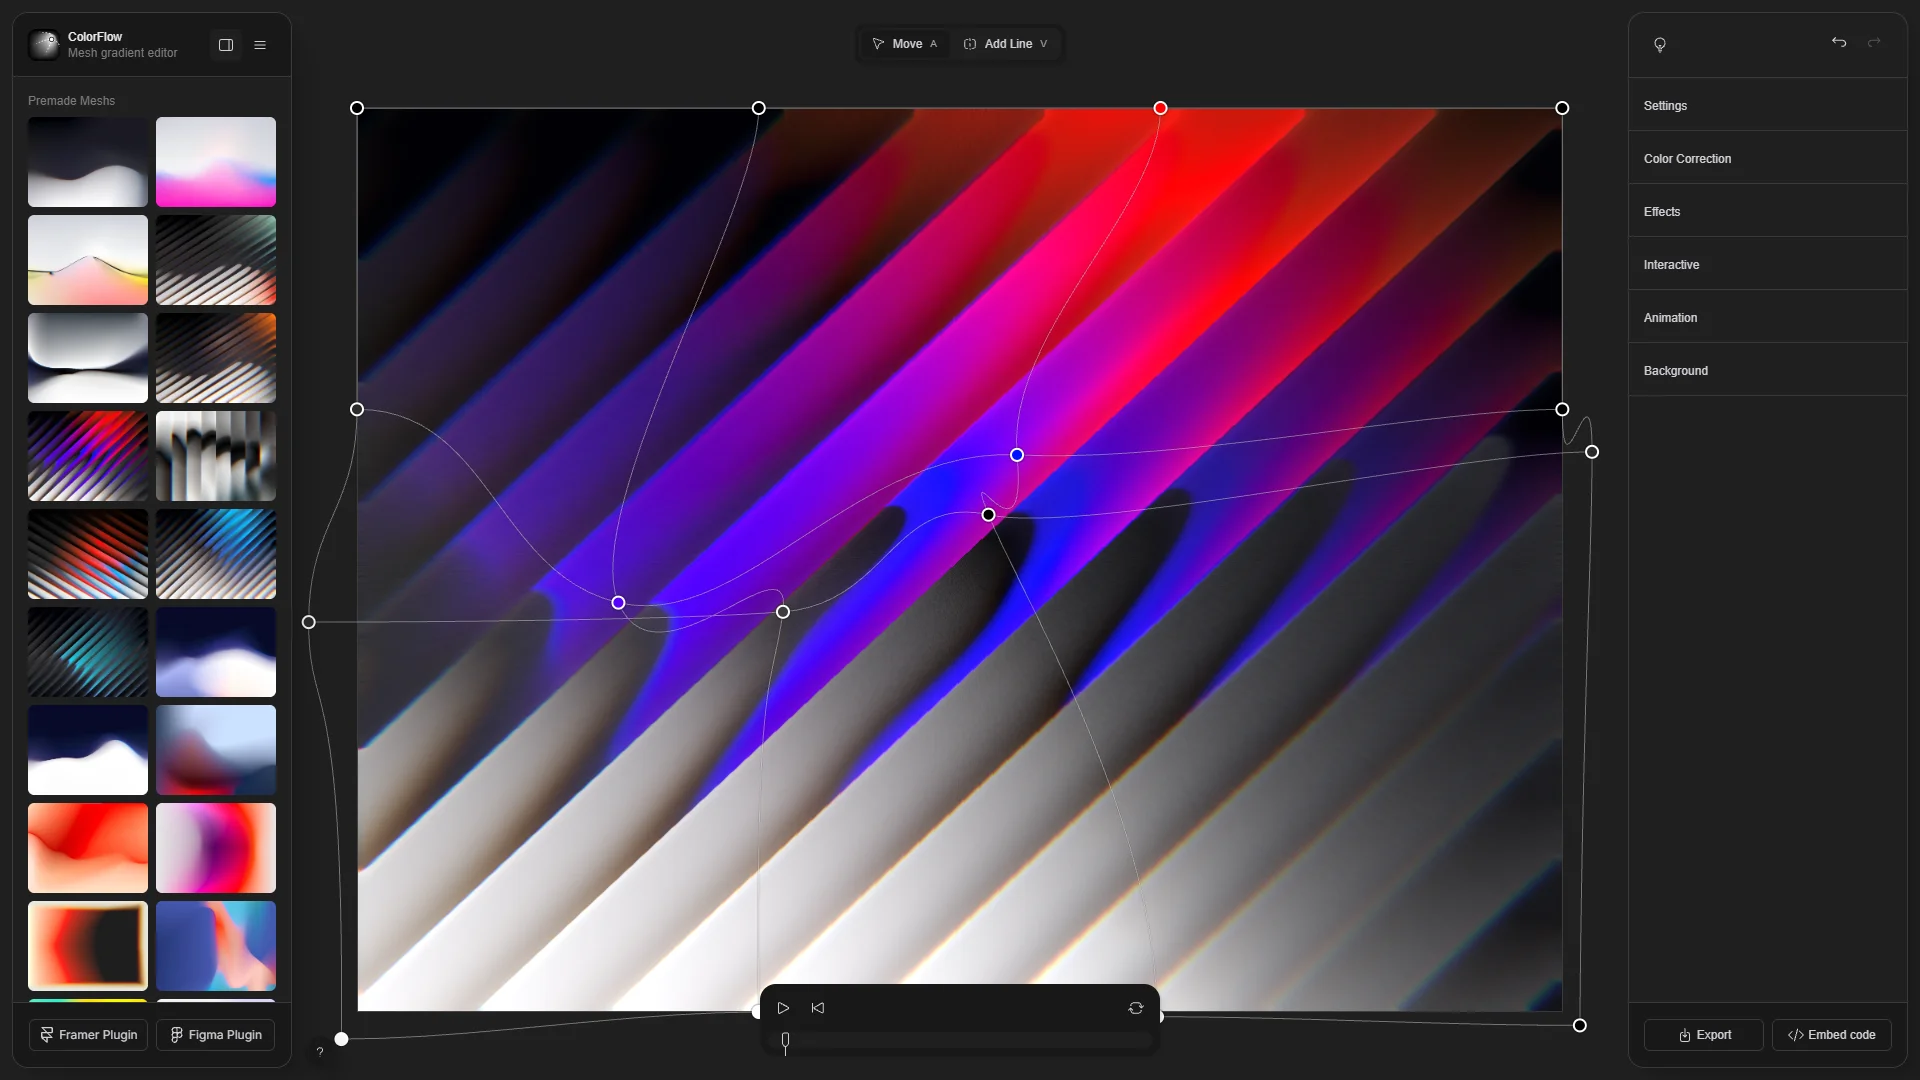The image size is (1920, 1080).
Task: Choose the orange-framed dark rectangle mesh
Action: pyautogui.click(x=88, y=946)
